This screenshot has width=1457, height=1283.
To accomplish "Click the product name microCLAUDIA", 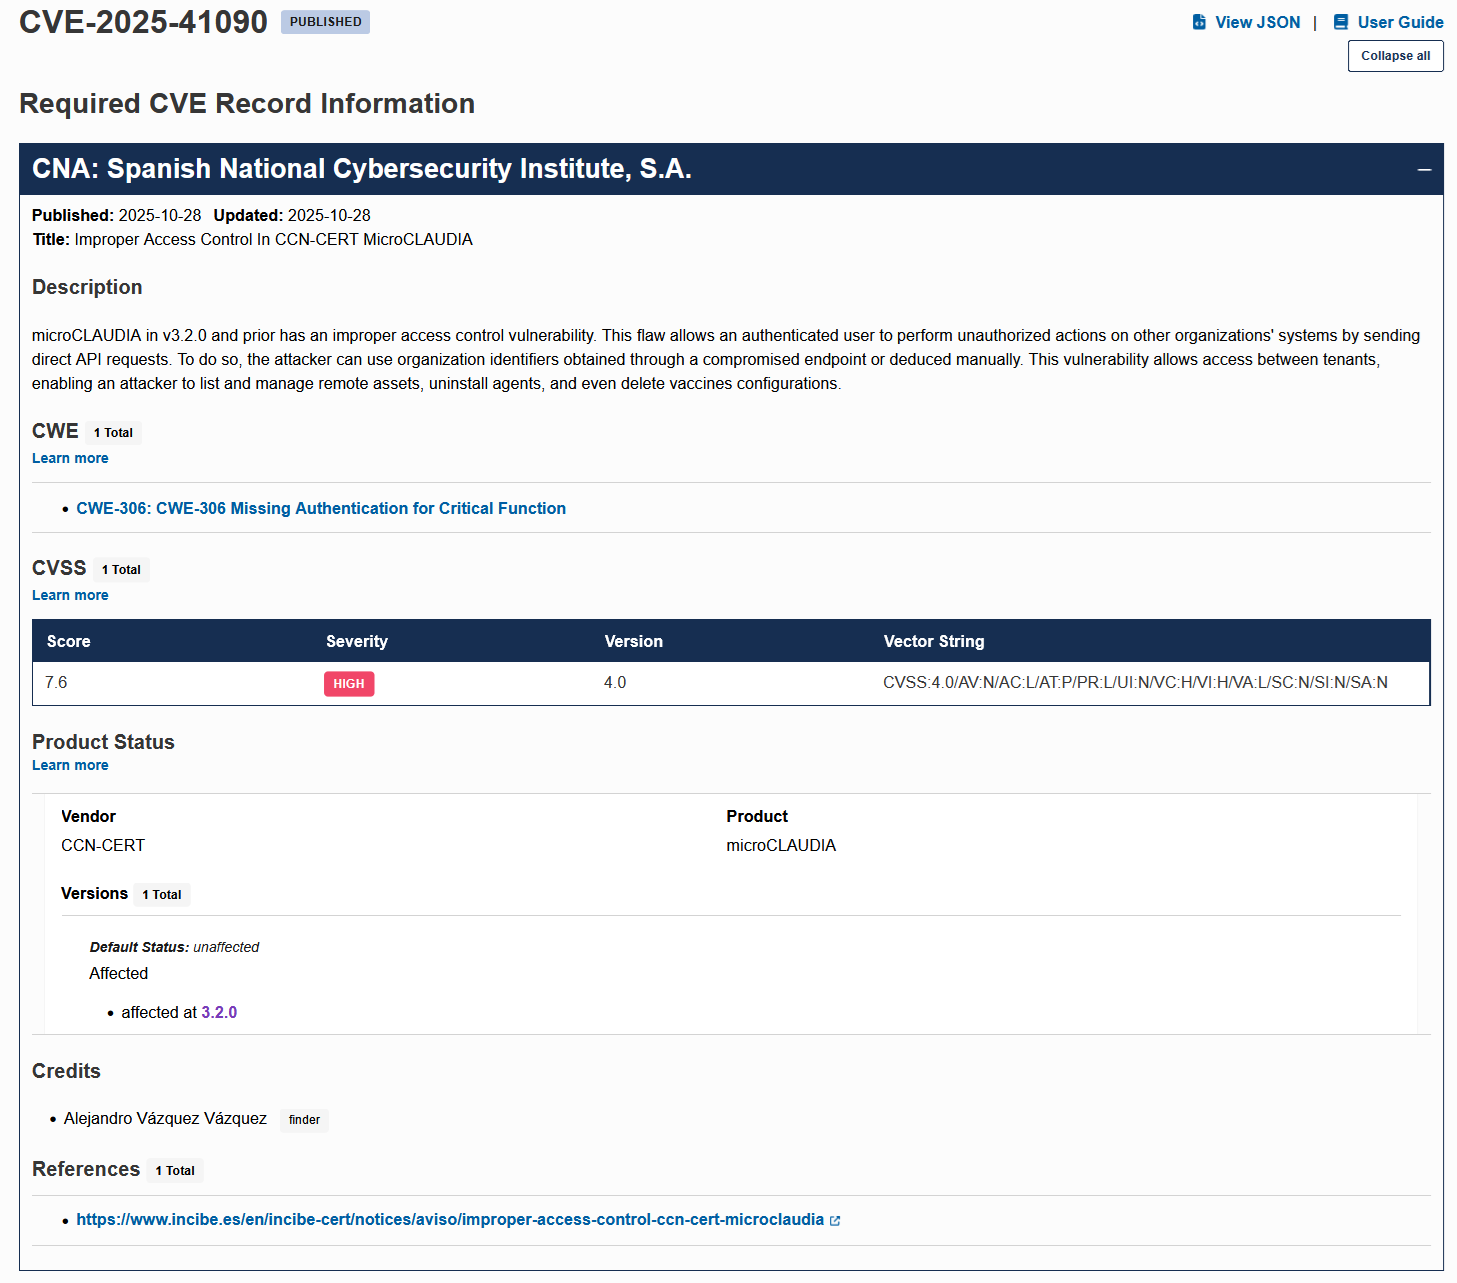I will pyautogui.click(x=781, y=846).
